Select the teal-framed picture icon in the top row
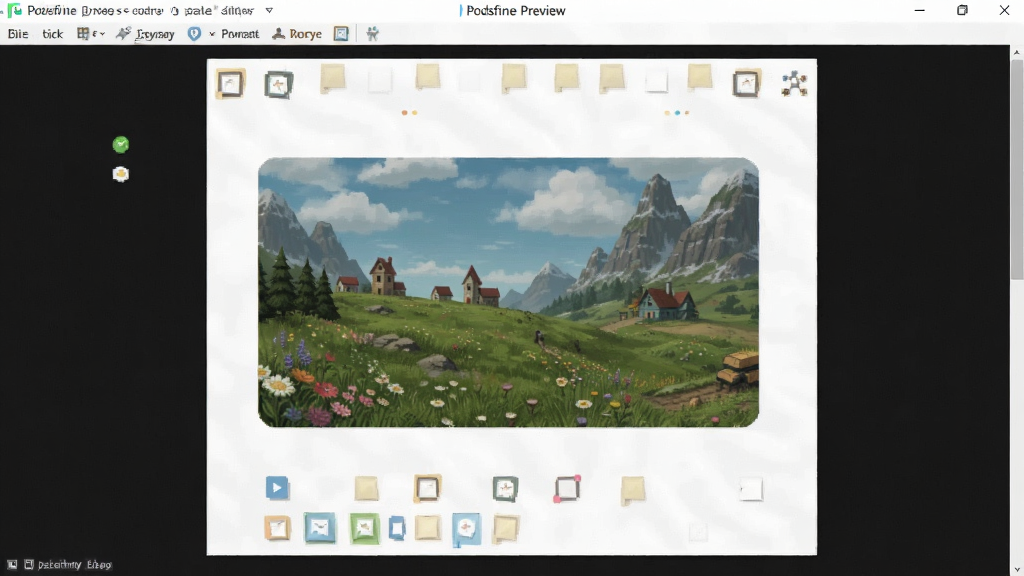Screen dimensions: 1024x576 coord(279,85)
